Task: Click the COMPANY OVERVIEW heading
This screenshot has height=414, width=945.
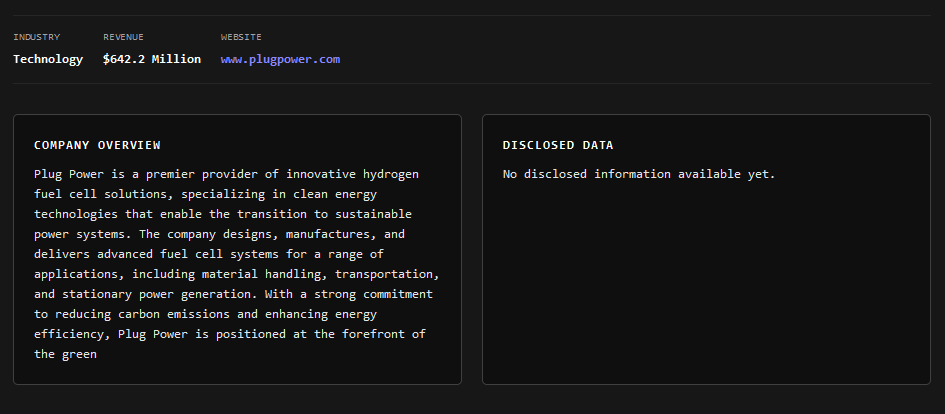Action: click(97, 145)
